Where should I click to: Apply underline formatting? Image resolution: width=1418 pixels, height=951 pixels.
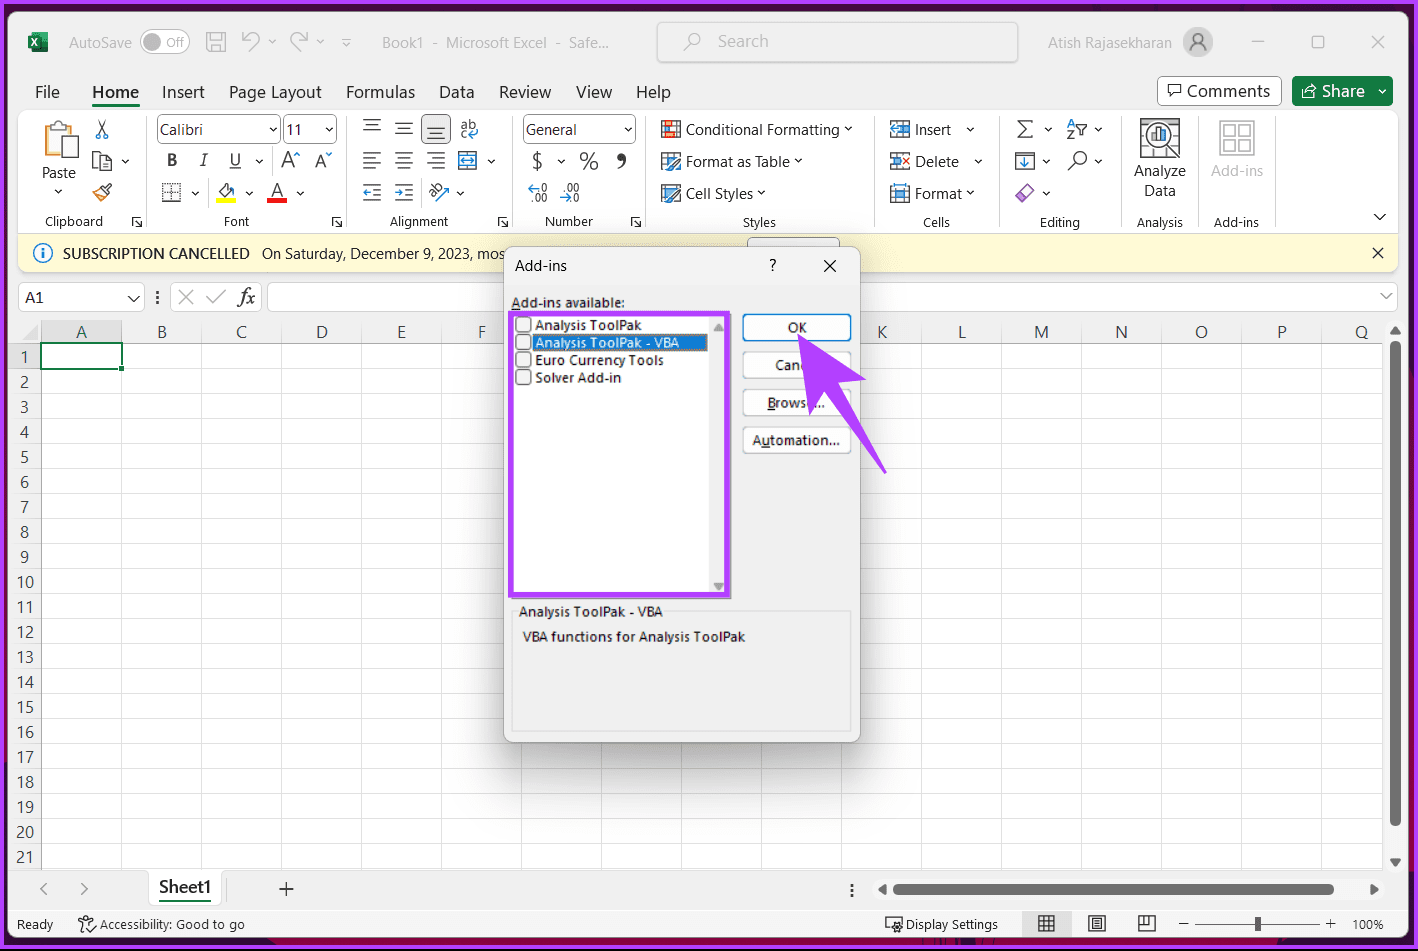234,160
